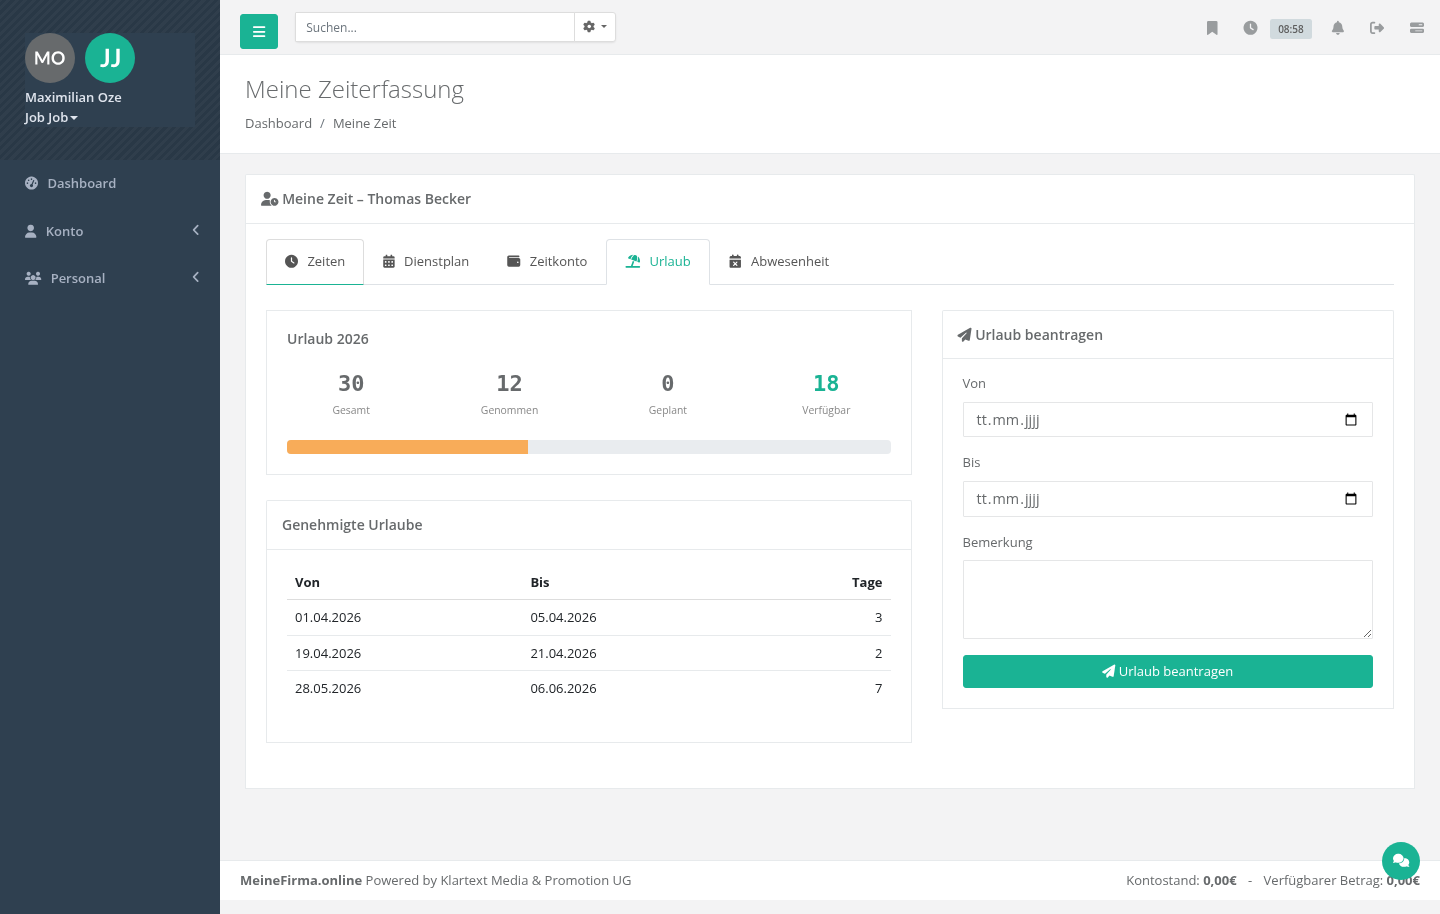This screenshot has height=914, width=1440.
Task: Open the bookmark icon in top bar
Action: (x=1212, y=28)
